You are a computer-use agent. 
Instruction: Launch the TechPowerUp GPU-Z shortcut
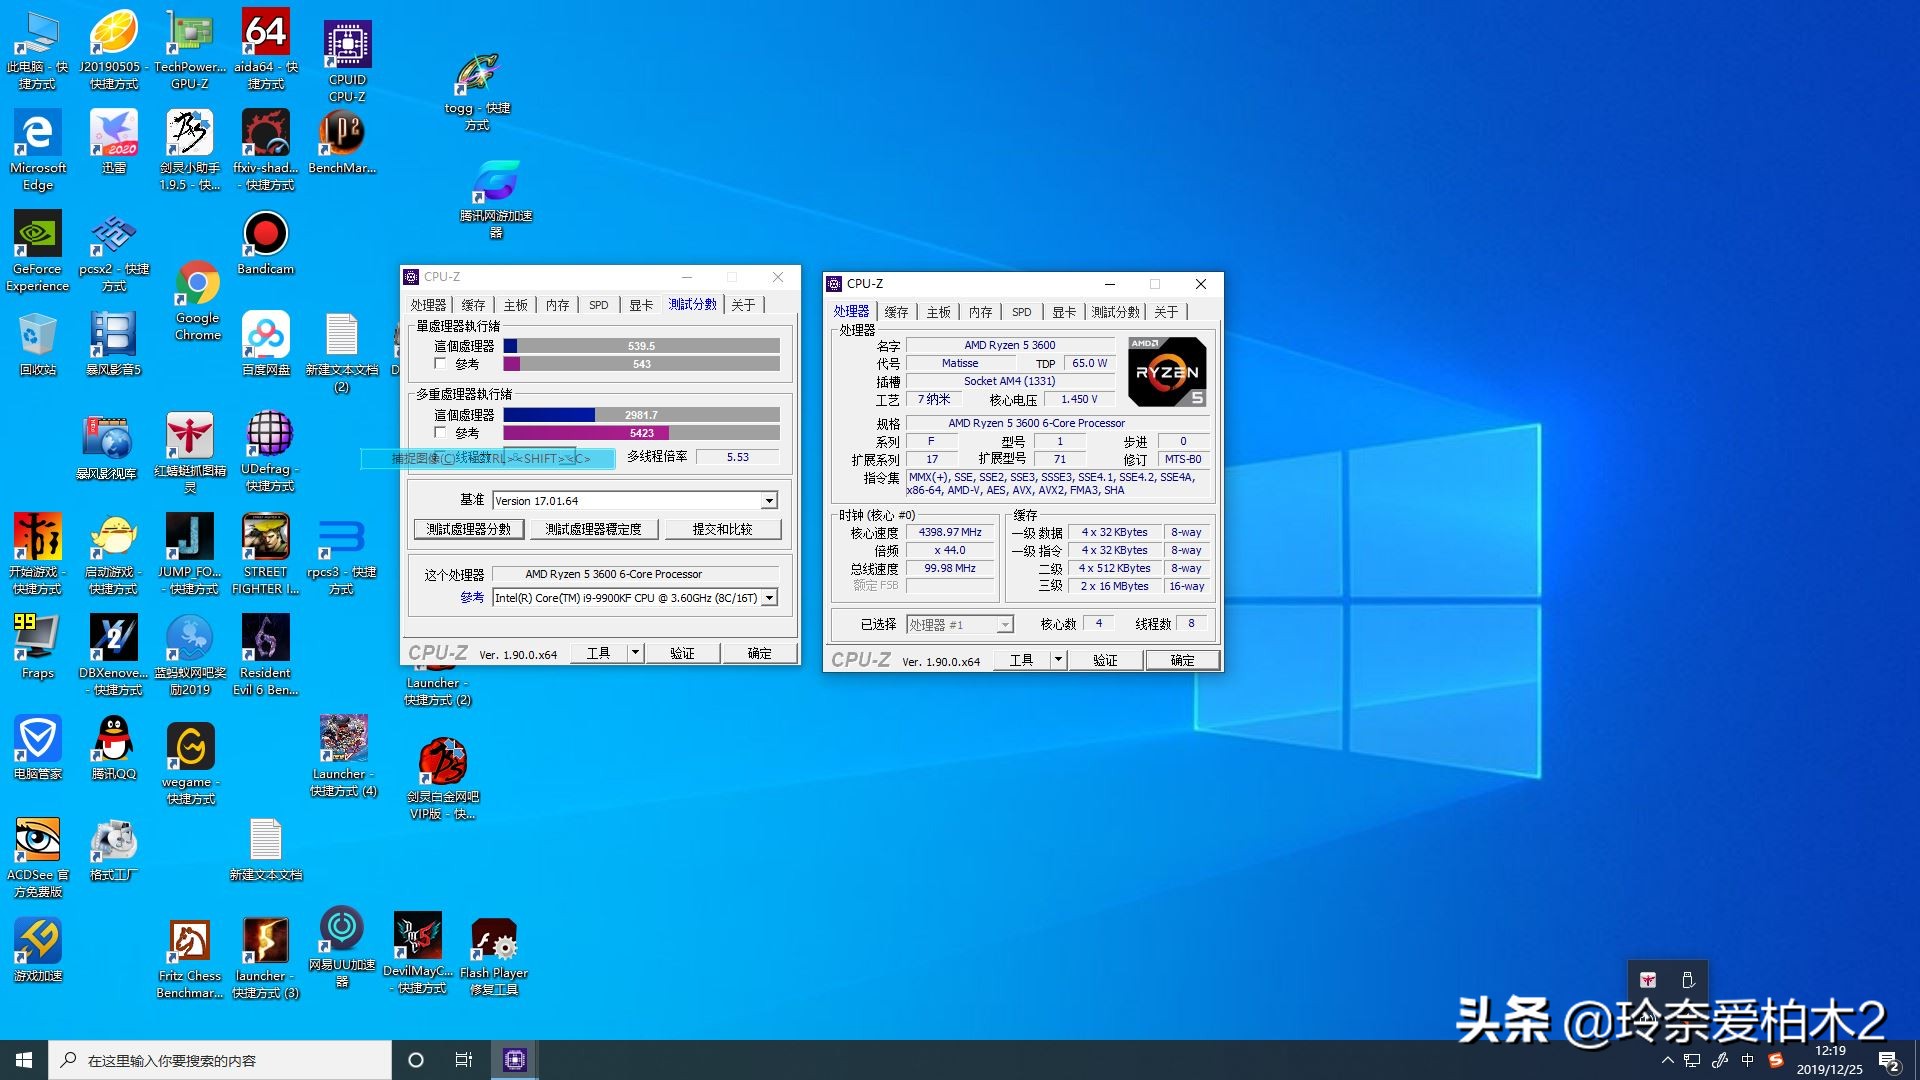tap(189, 33)
